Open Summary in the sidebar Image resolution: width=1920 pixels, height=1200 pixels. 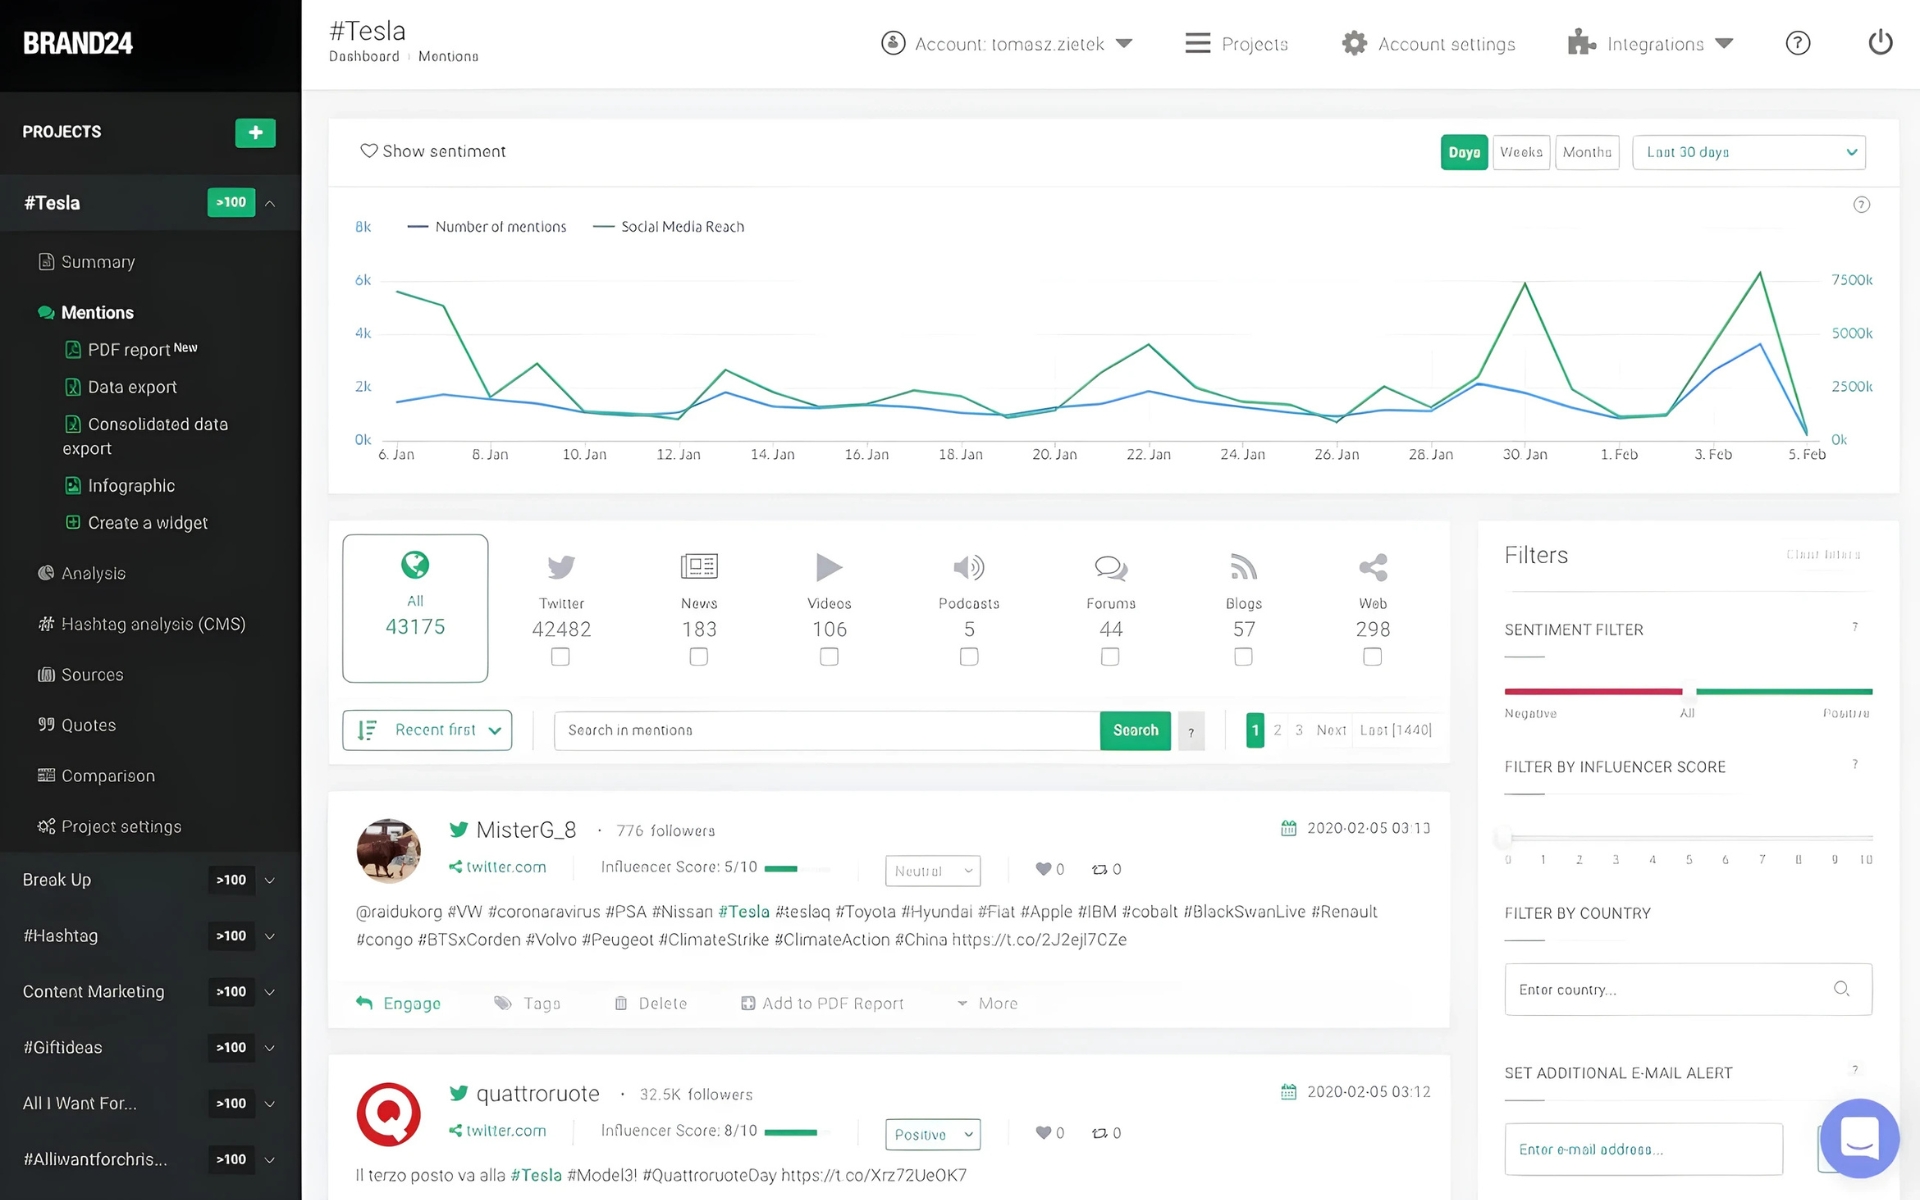(87, 262)
